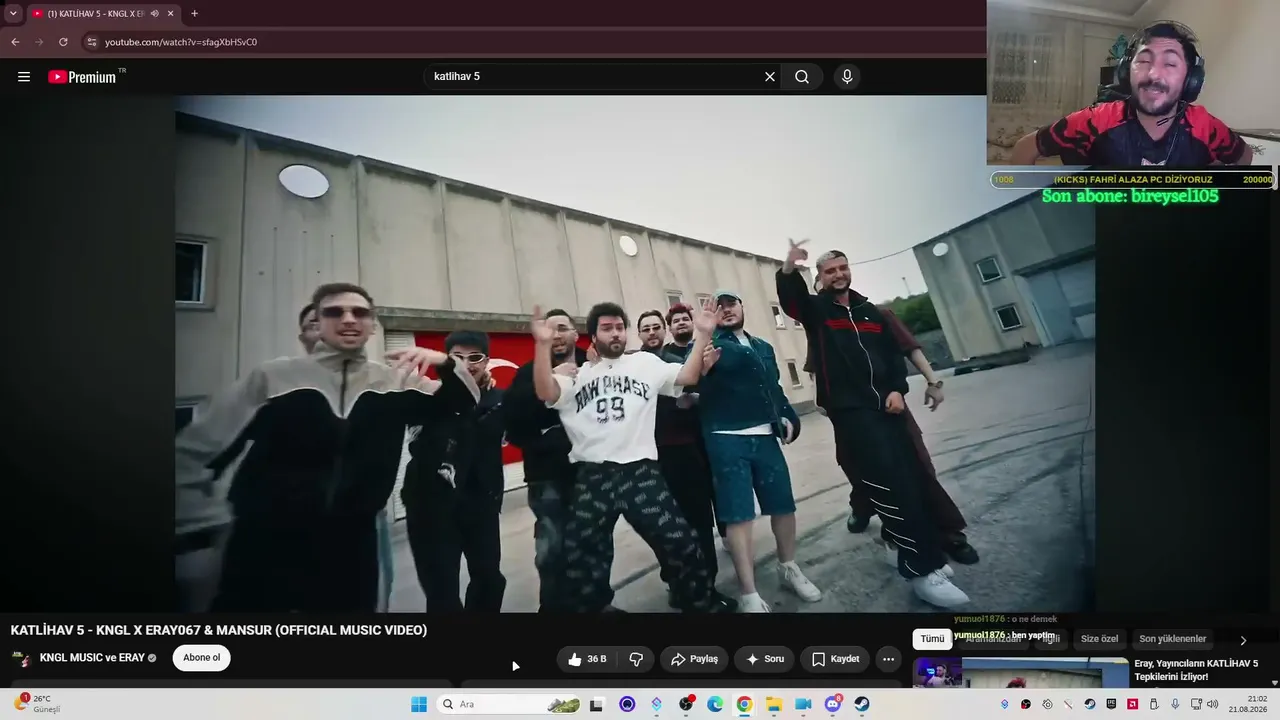Close the KATLİHAV 5 browser tab
Screen dimensions: 1280x720
pos(171,13)
